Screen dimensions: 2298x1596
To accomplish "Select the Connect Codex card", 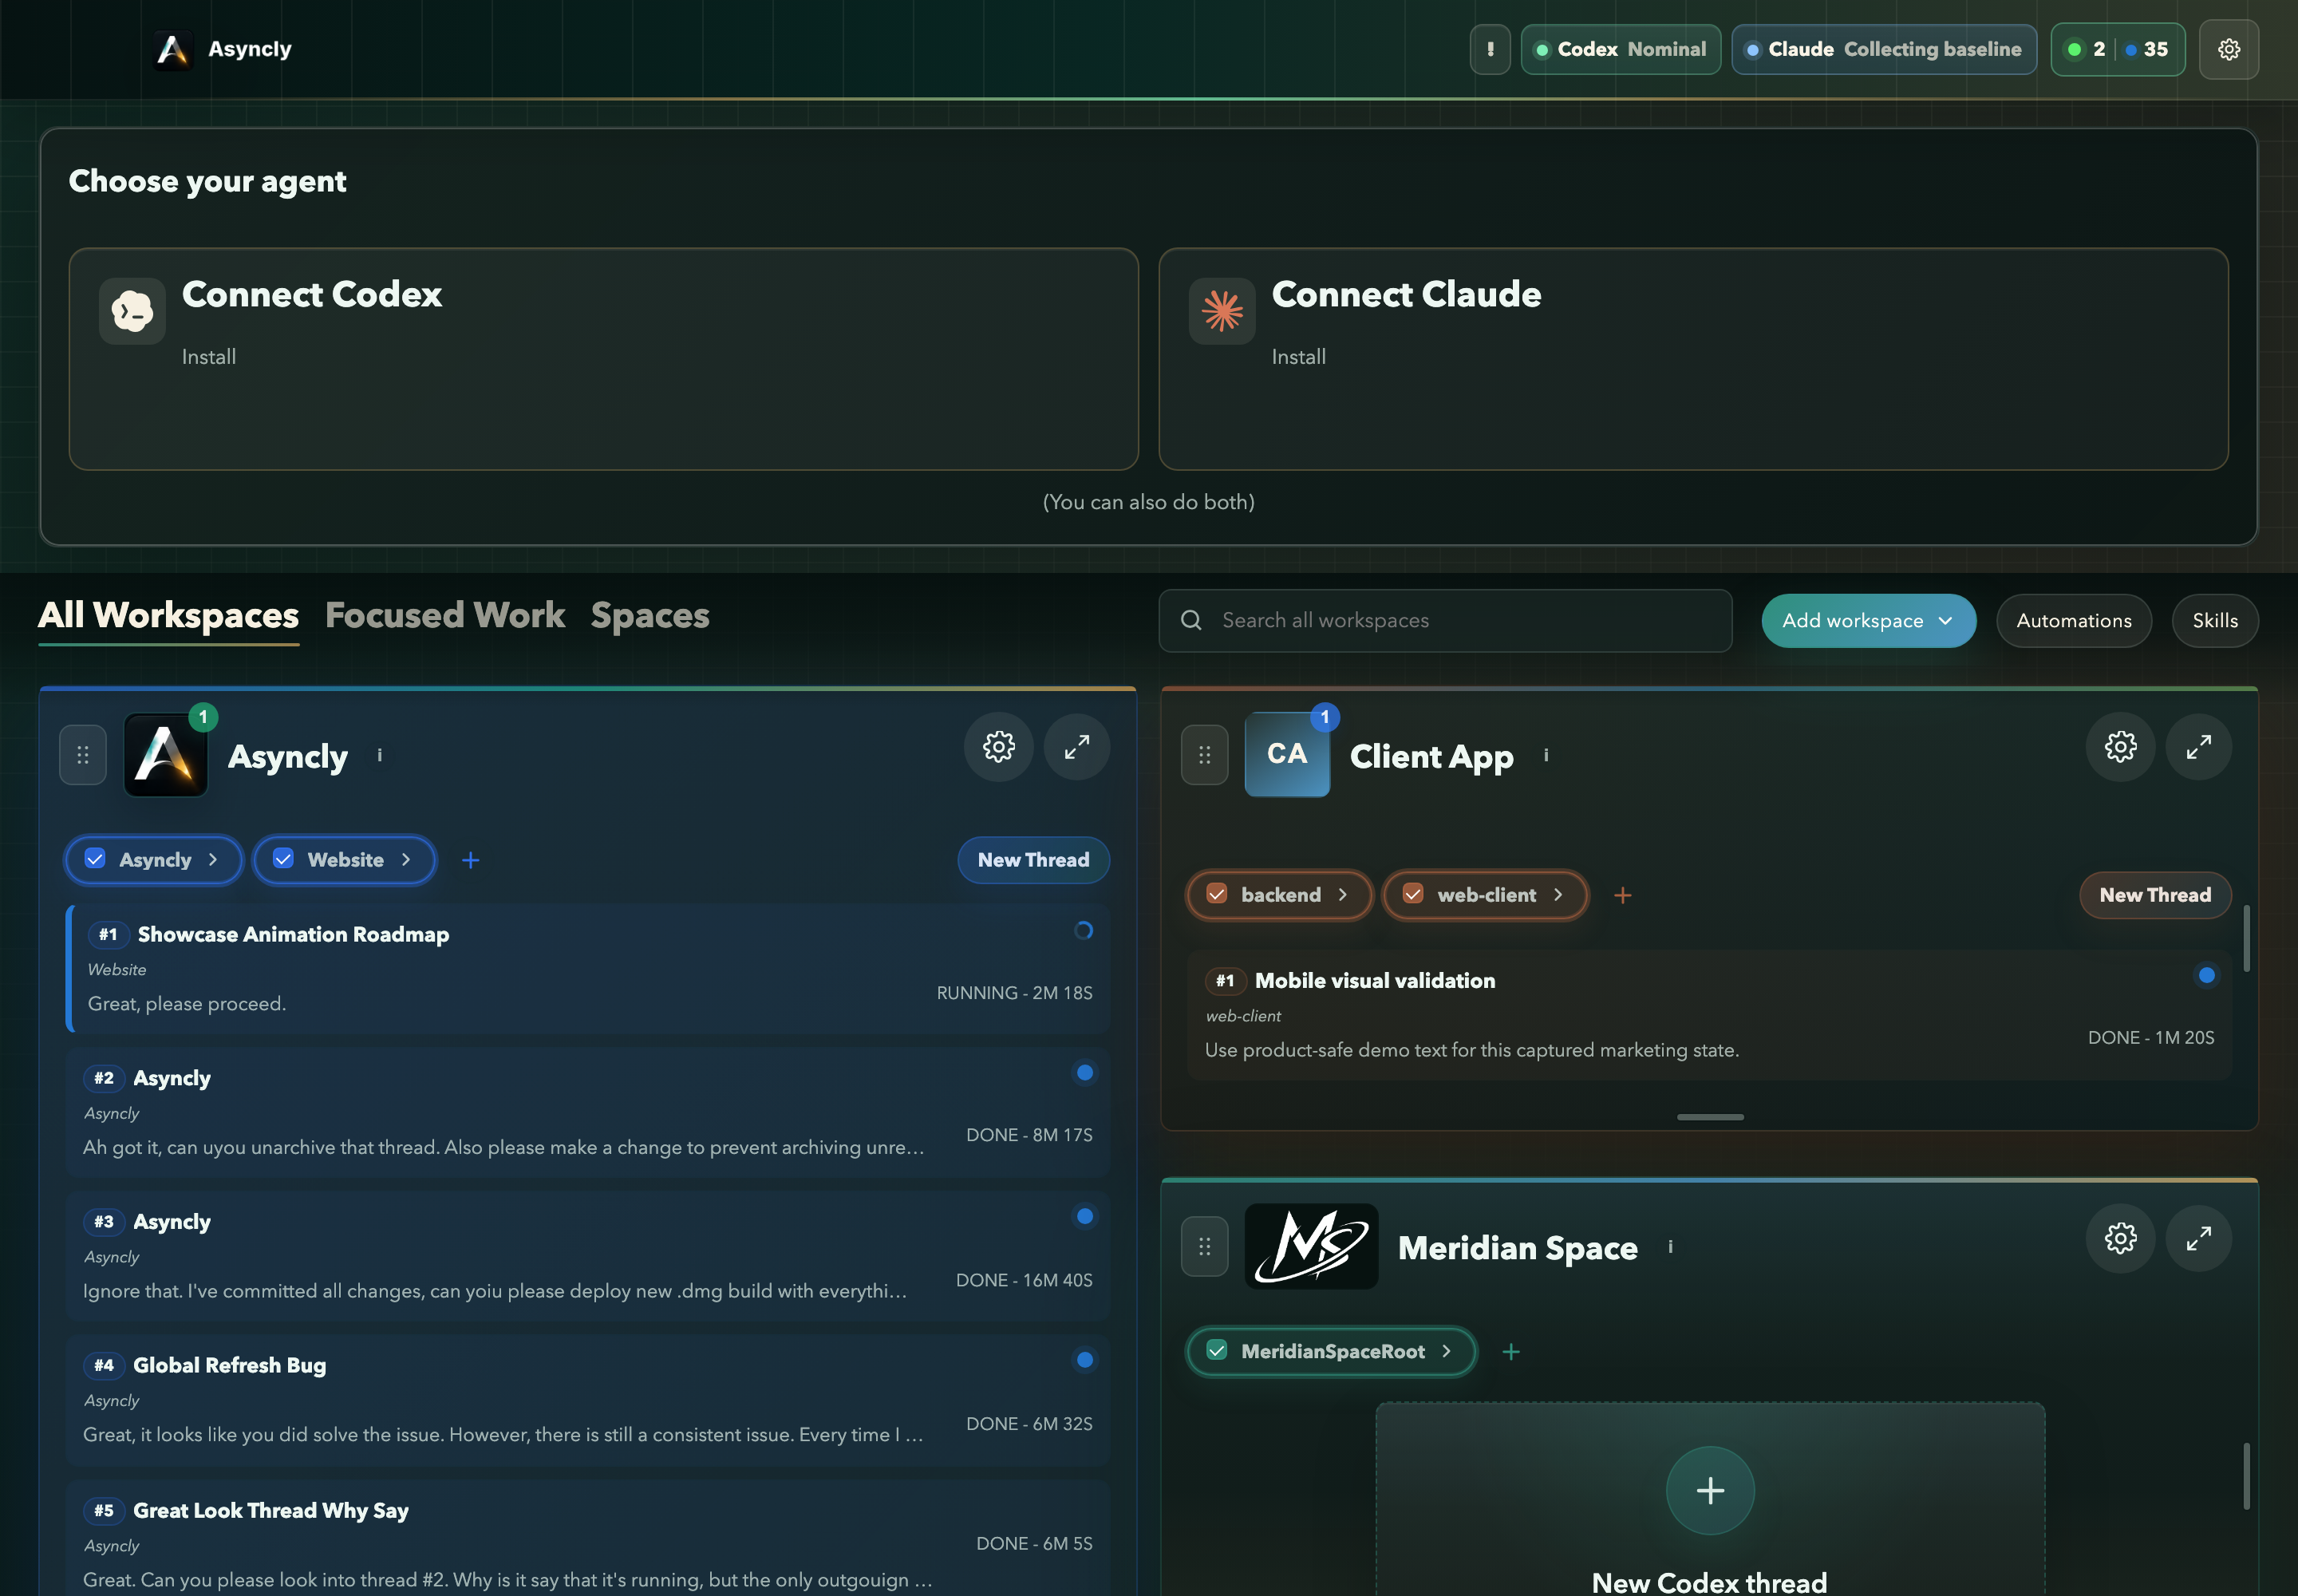I will tap(603, 359).
